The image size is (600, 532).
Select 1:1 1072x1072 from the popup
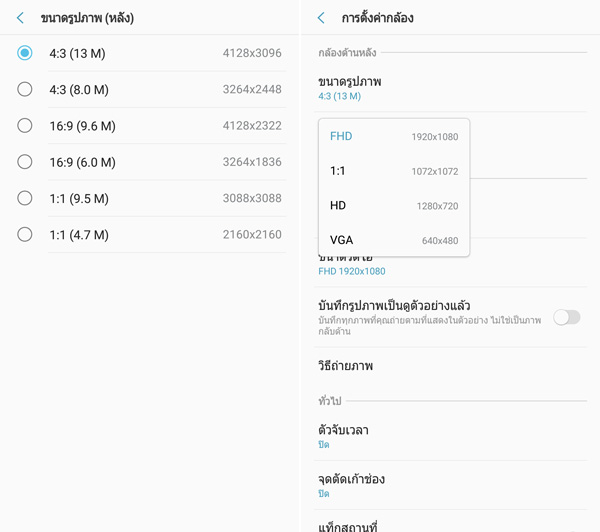coord(393,171)
